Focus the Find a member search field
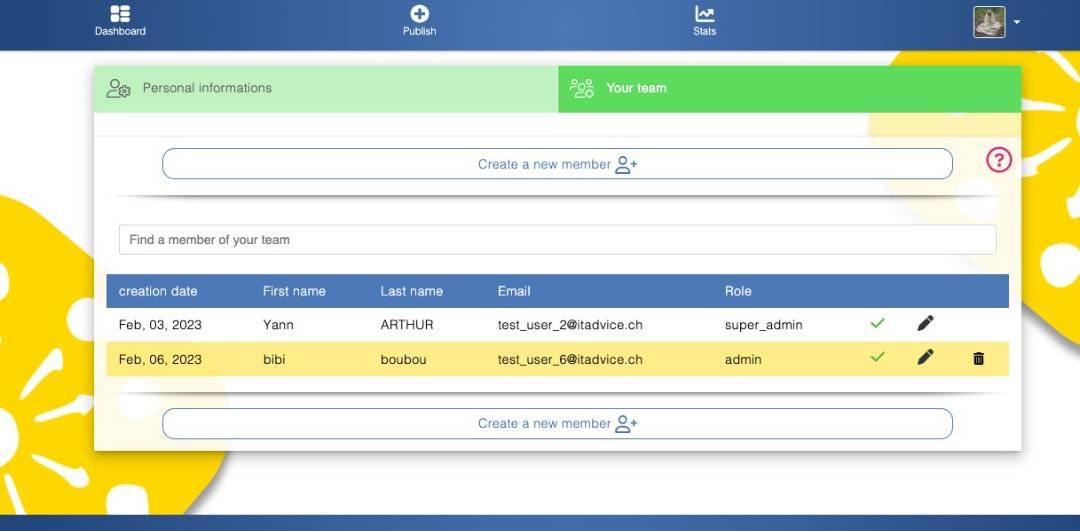1080x531 pixels. point(557,240)
